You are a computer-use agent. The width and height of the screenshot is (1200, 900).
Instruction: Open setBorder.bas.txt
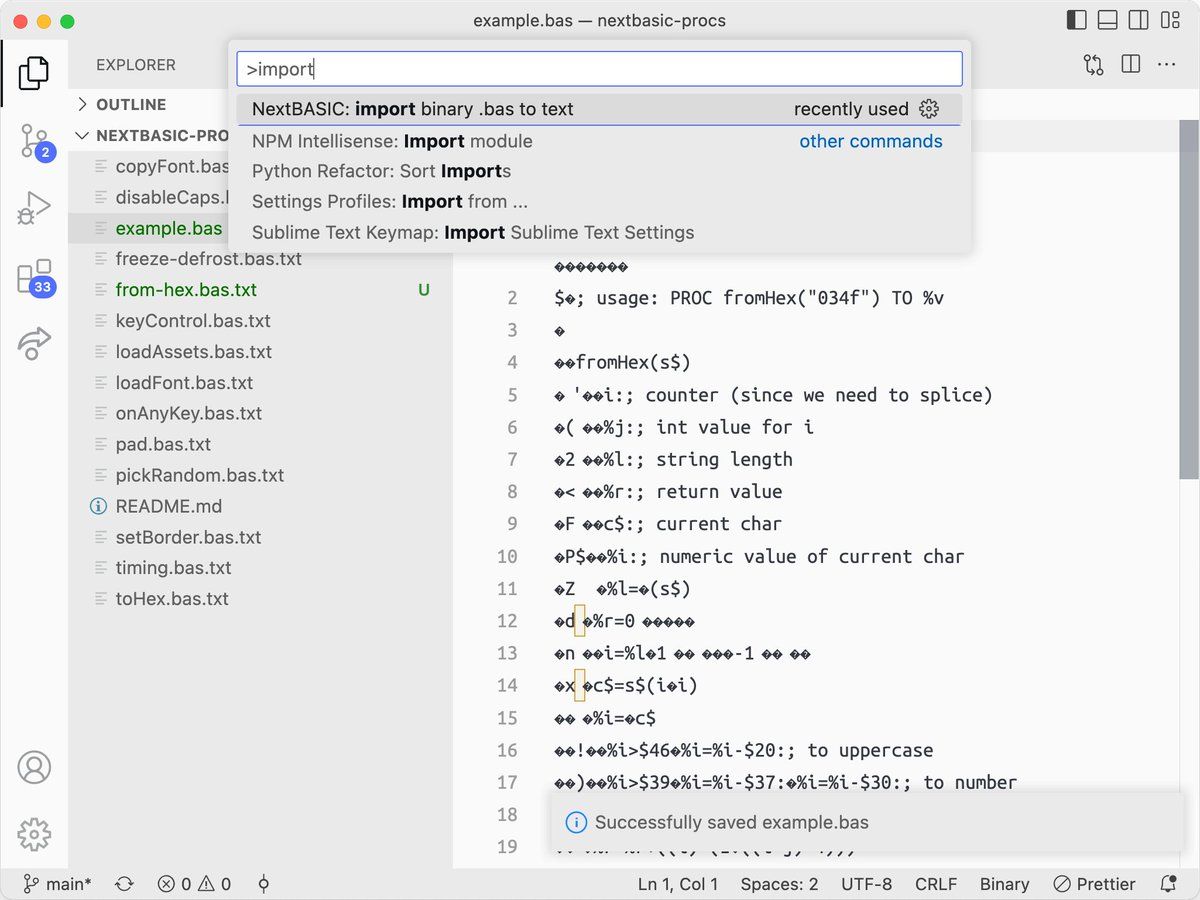click(x=188, y=537)
